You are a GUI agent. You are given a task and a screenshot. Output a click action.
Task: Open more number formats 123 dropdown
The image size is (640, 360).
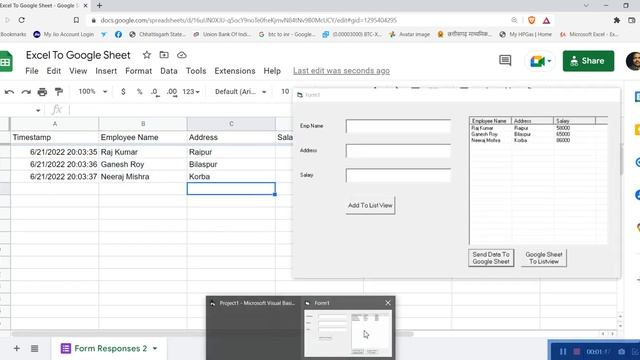[191, 92]
